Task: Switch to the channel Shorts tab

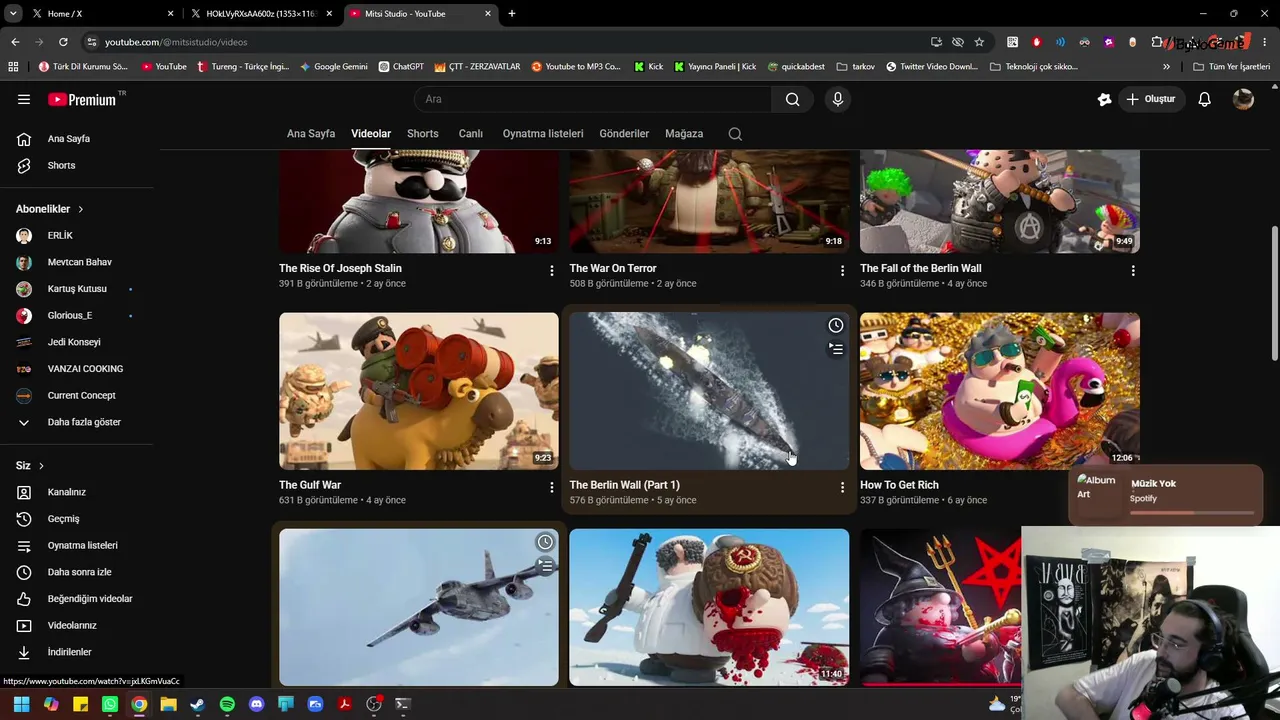Action: coord(423,134)
